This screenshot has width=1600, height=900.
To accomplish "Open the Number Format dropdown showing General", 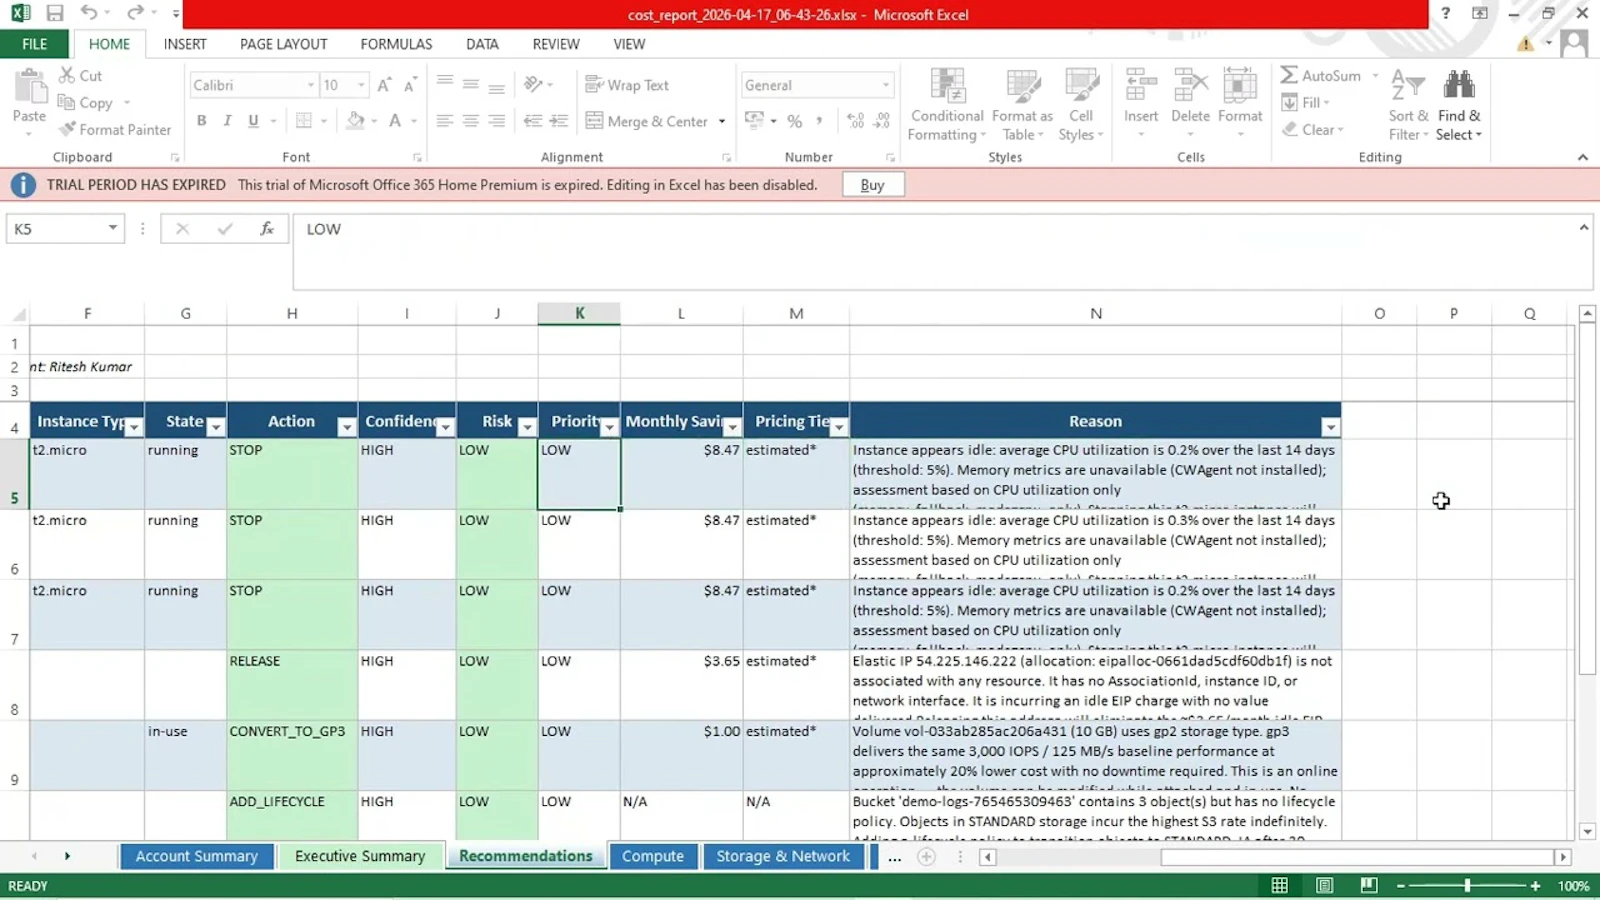I will point(886,85).
